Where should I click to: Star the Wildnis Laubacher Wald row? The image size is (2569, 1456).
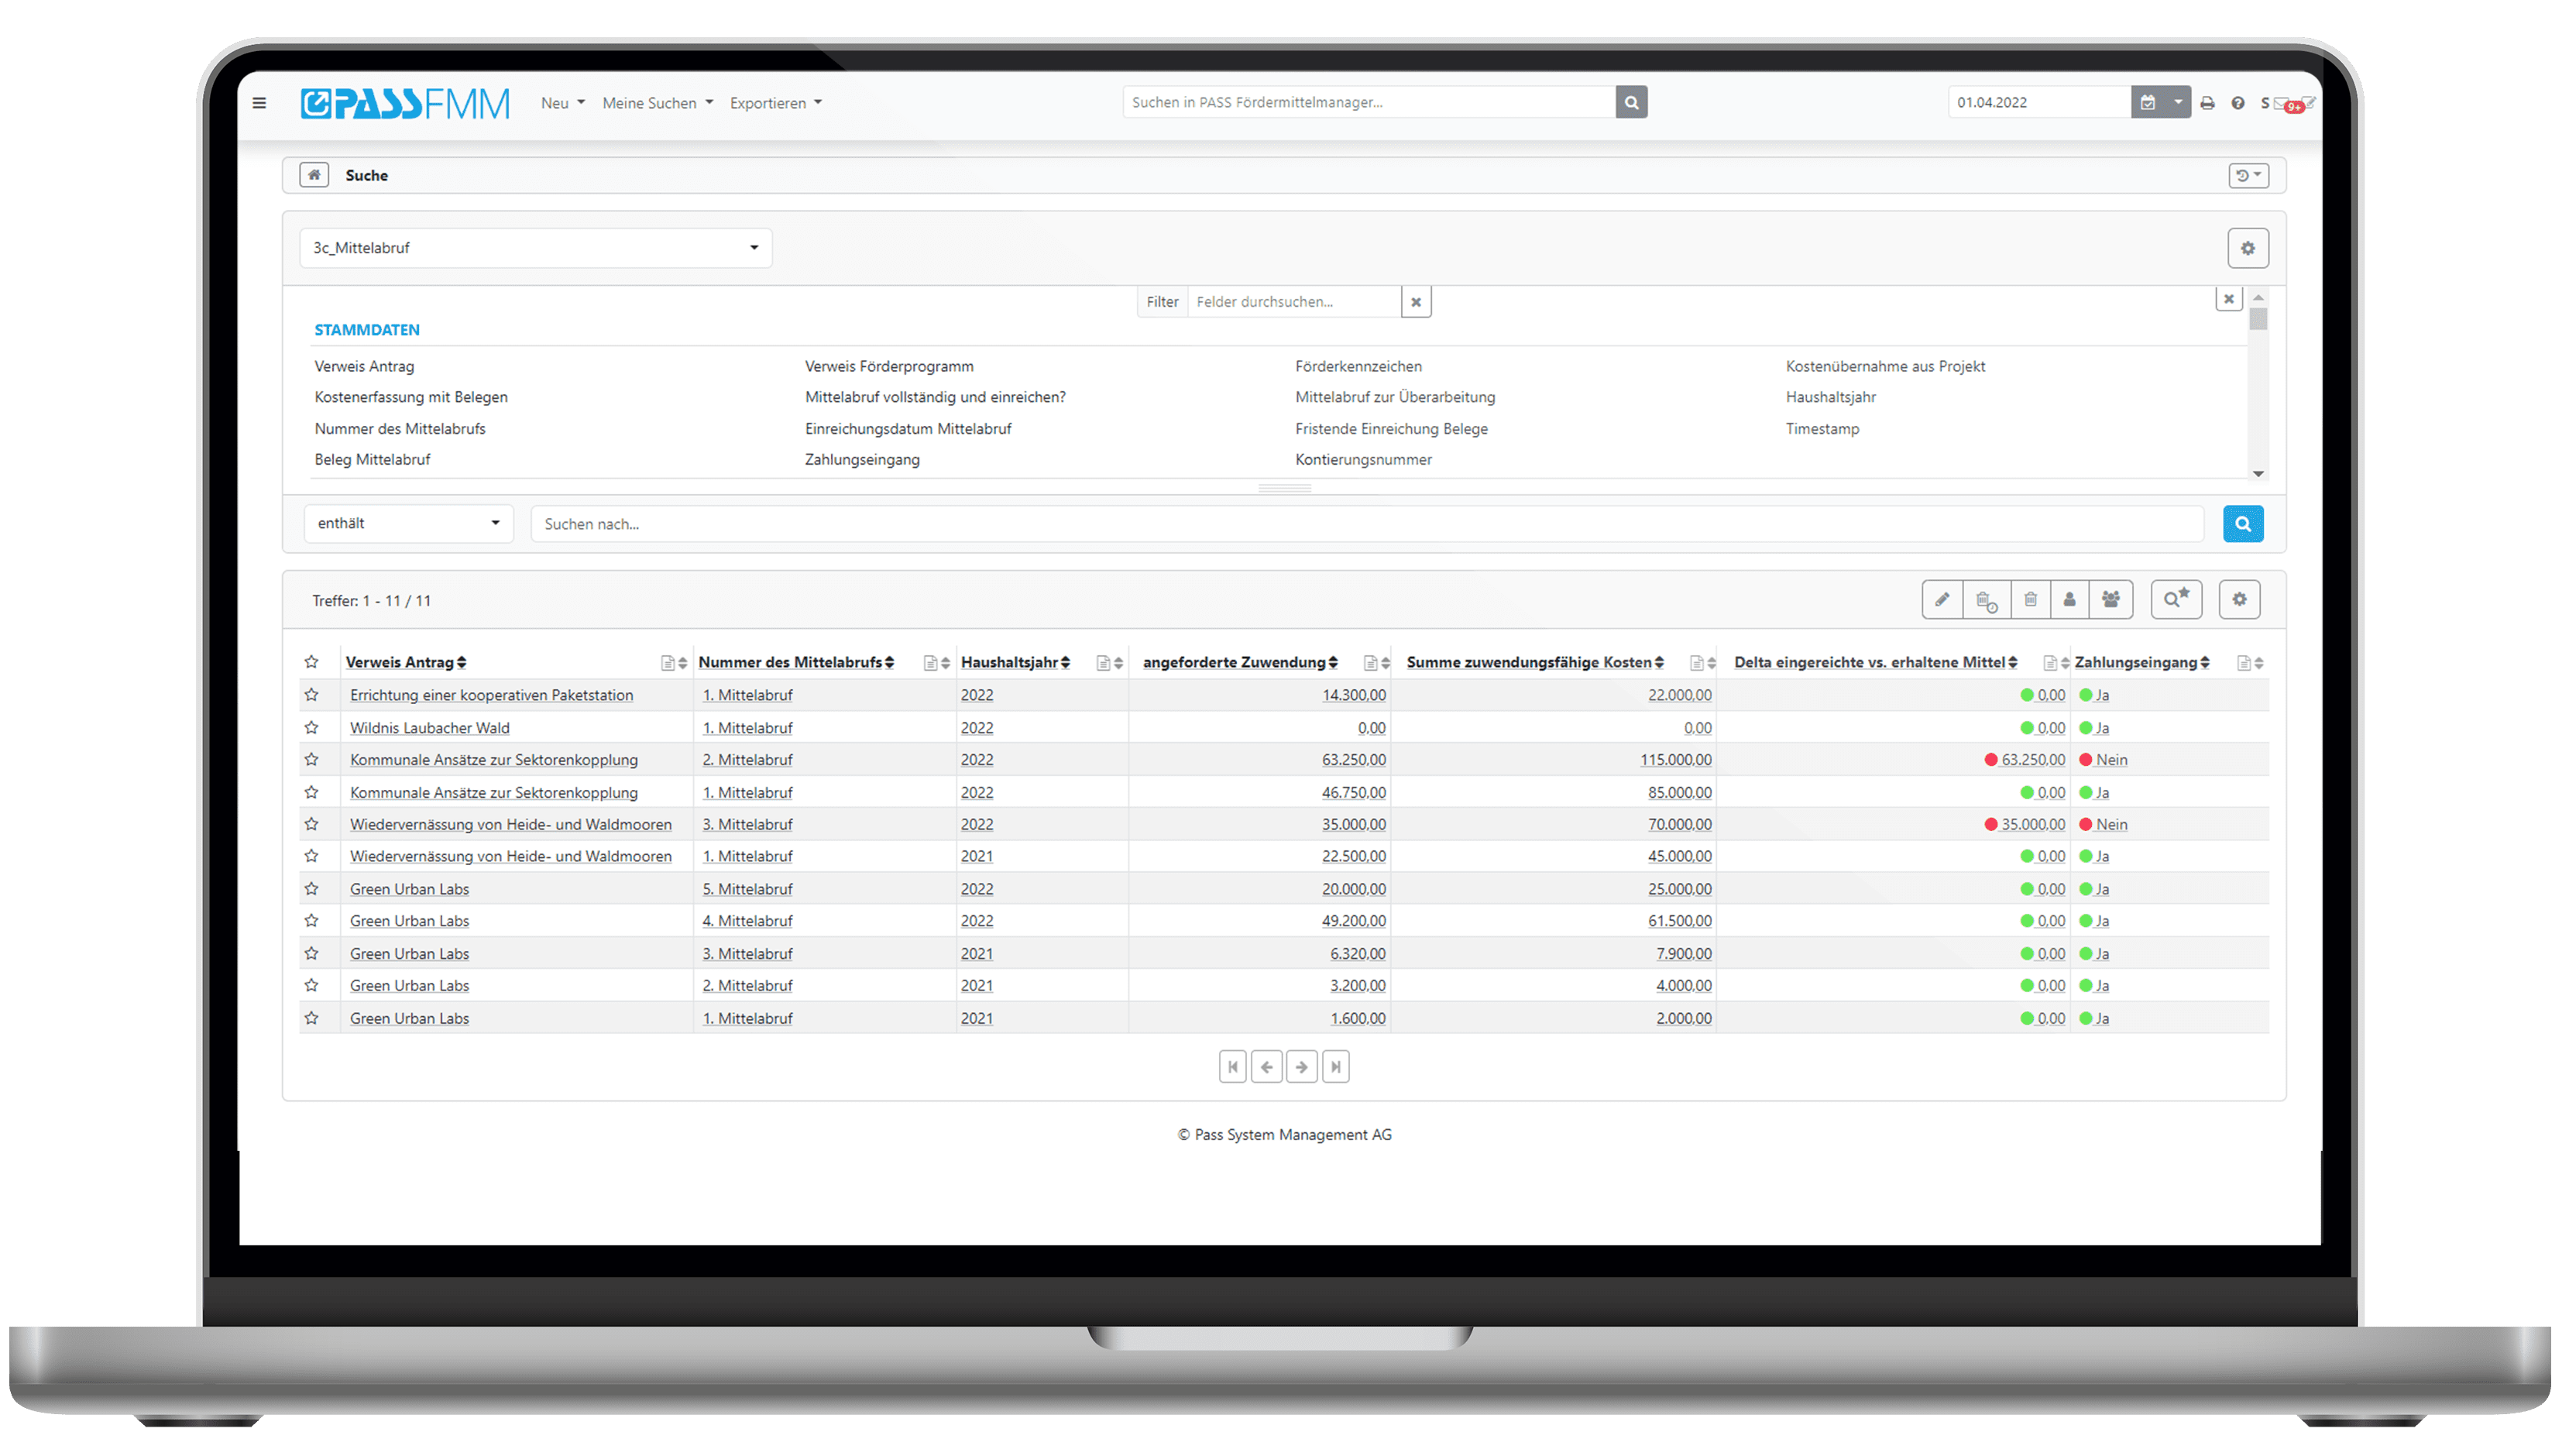[x=312, y=728]
